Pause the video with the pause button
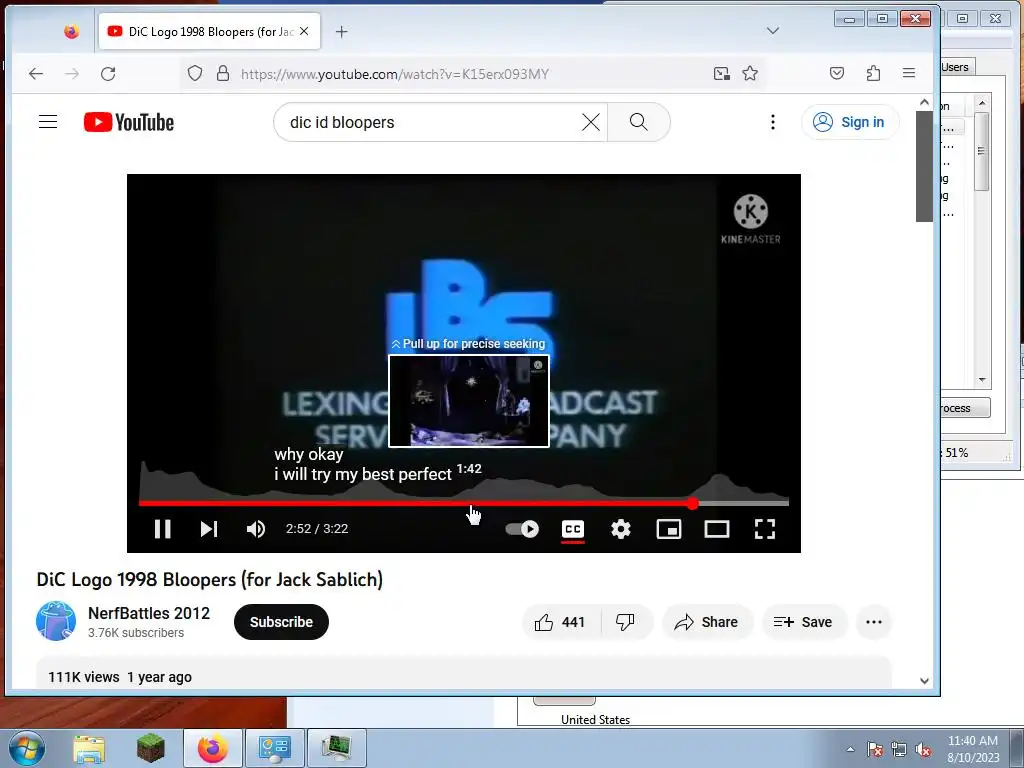Screen dimensions: 1024x768 163,528
